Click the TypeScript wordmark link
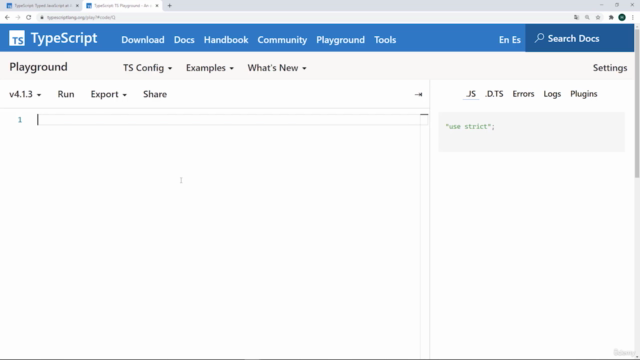 point(64,38)
